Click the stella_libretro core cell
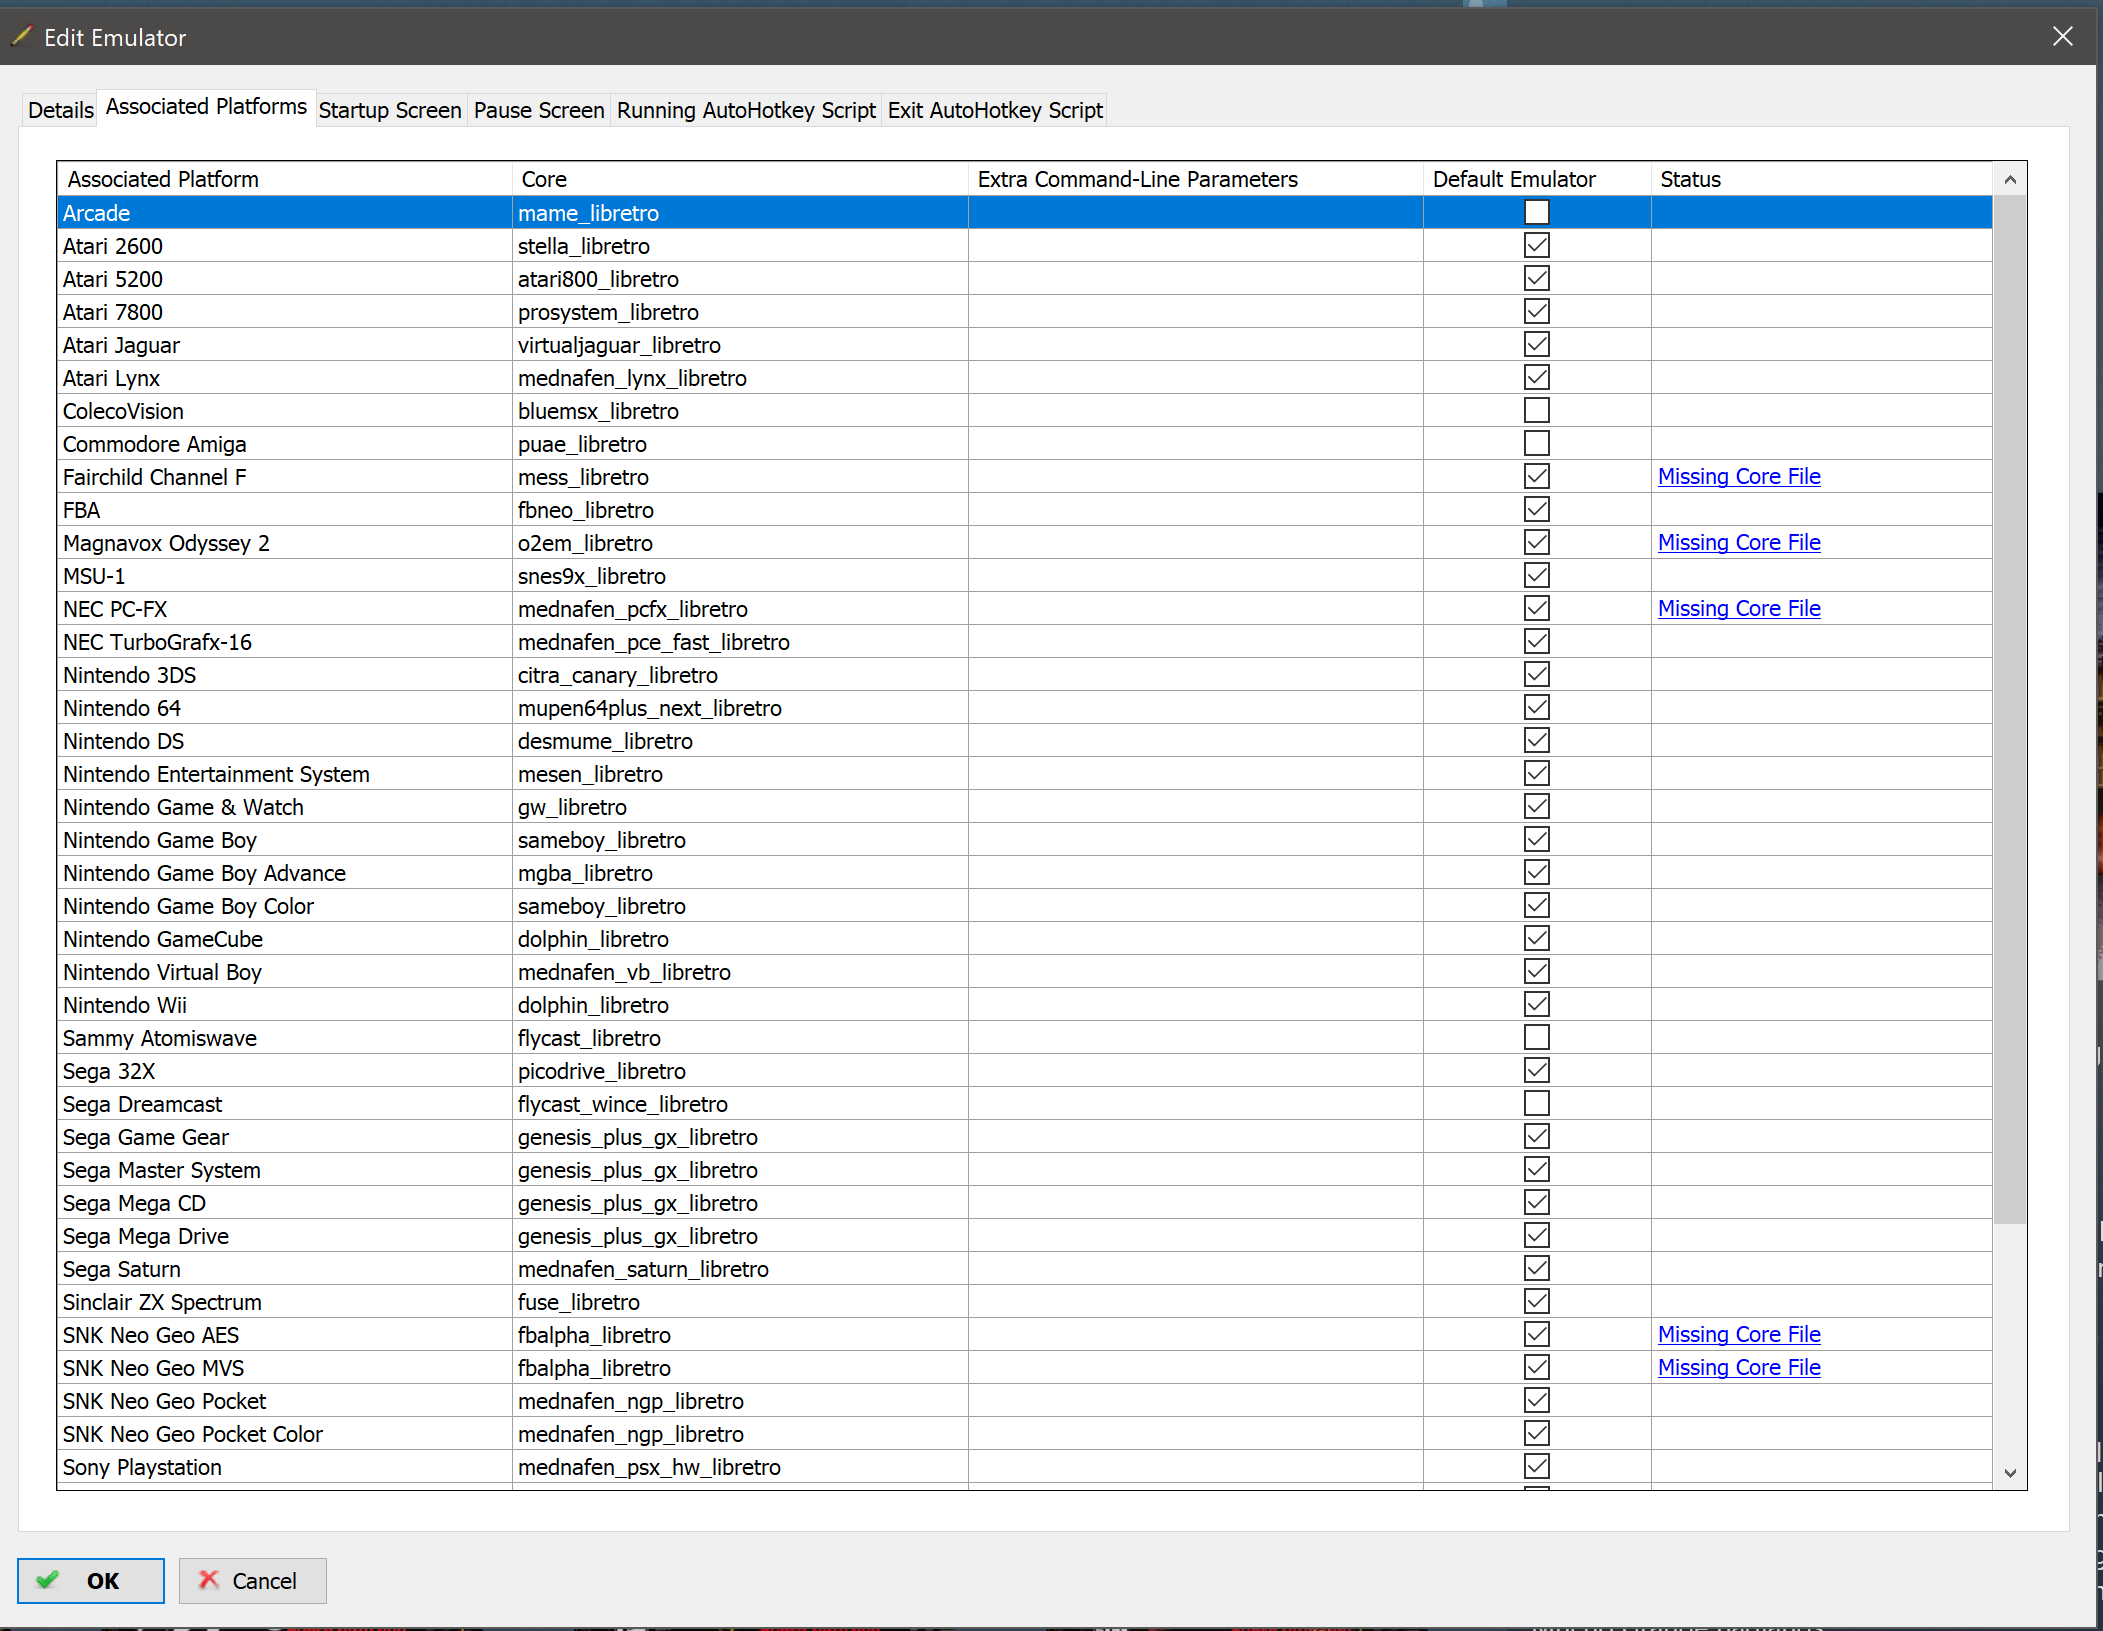This screenshot has width=2103, height=1631. [x=740, y=245]
